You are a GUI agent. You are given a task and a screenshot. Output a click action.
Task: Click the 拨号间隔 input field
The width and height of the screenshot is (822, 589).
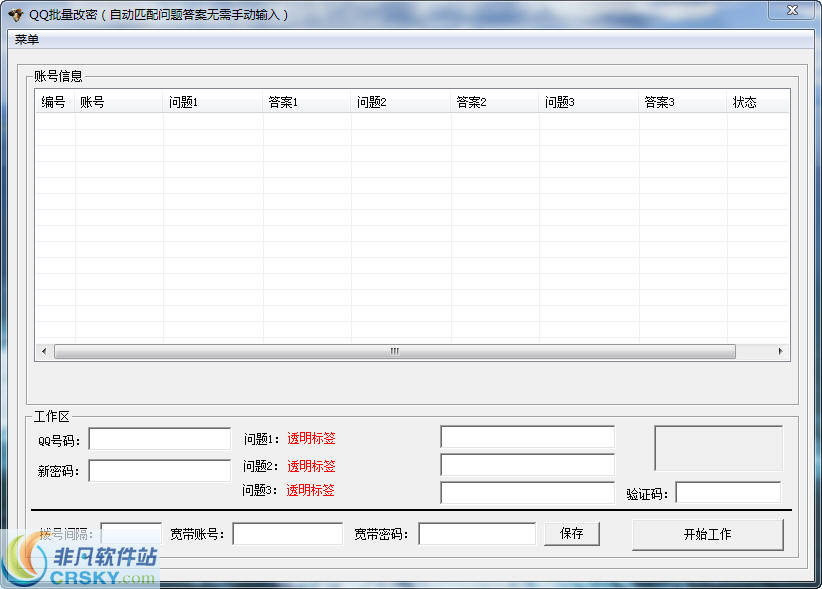point(131,533)
